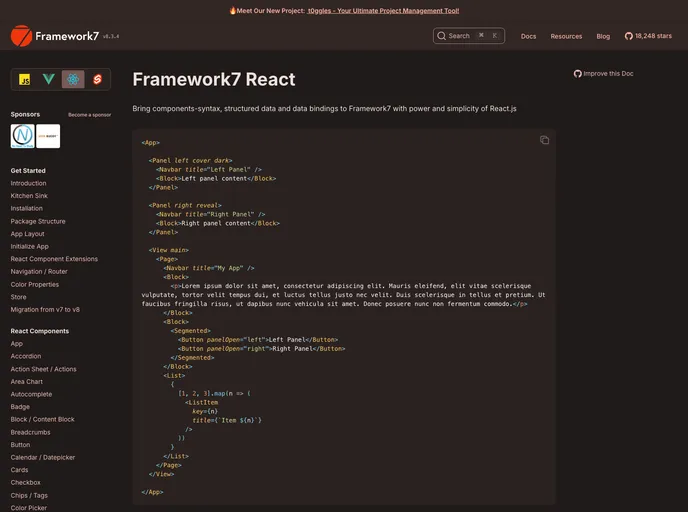Open the Color Picker page
The height and width of the screenshot is (512, 688).
coord(29,508)
